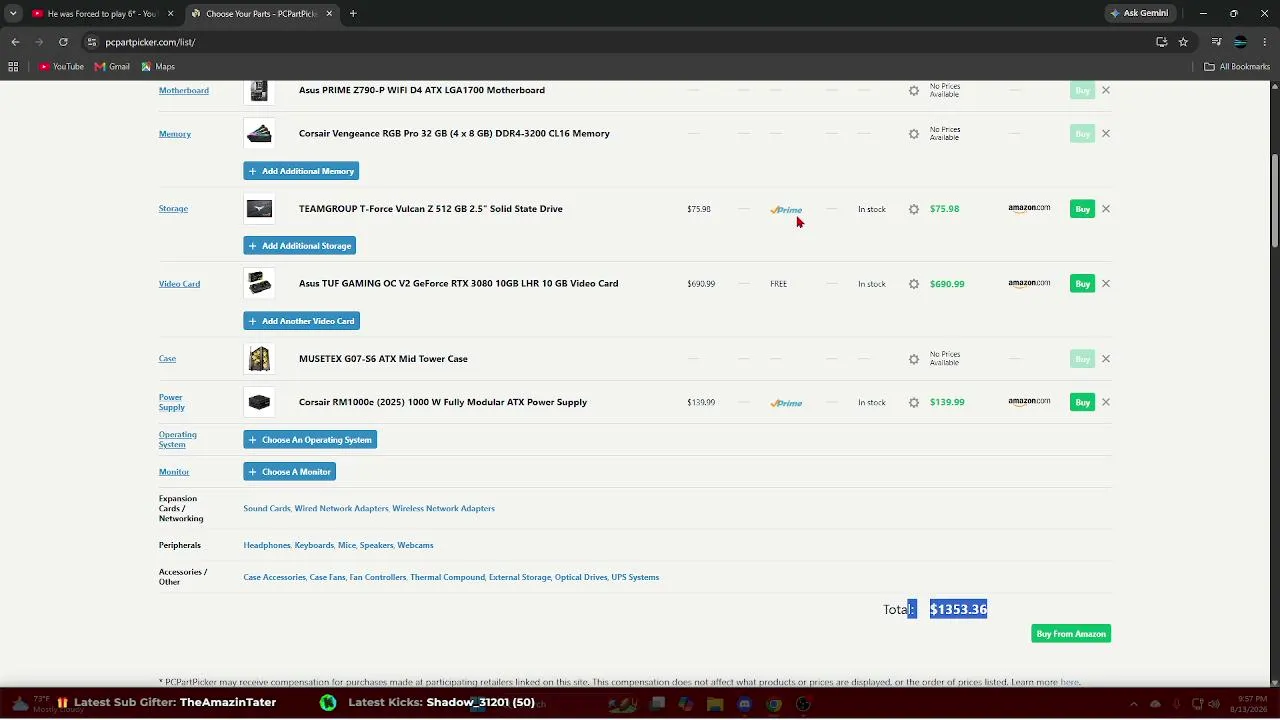Open the media controls icon in Chrome toolbar
Screen dimensions: 1280x720
[x=1216, y=42]
